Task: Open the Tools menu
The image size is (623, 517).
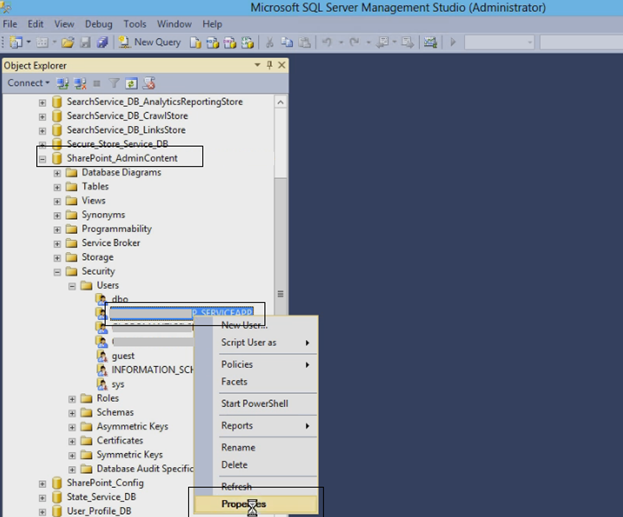Action: (x=135, y=24)
